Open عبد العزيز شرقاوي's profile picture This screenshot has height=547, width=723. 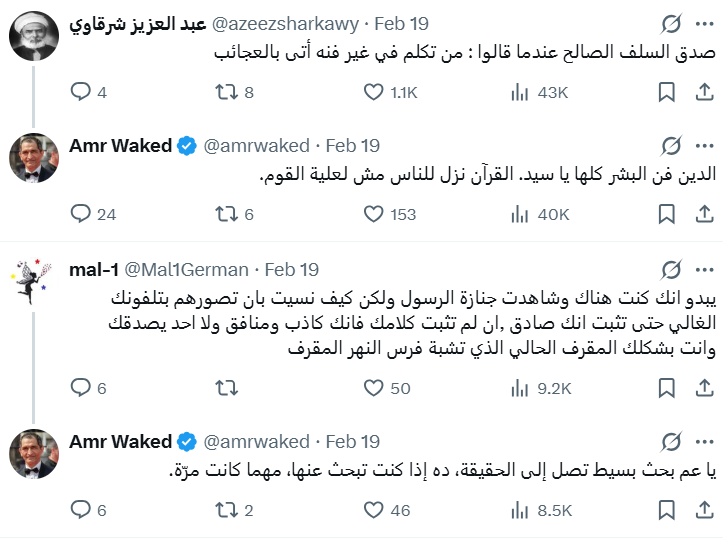(33, 38)
